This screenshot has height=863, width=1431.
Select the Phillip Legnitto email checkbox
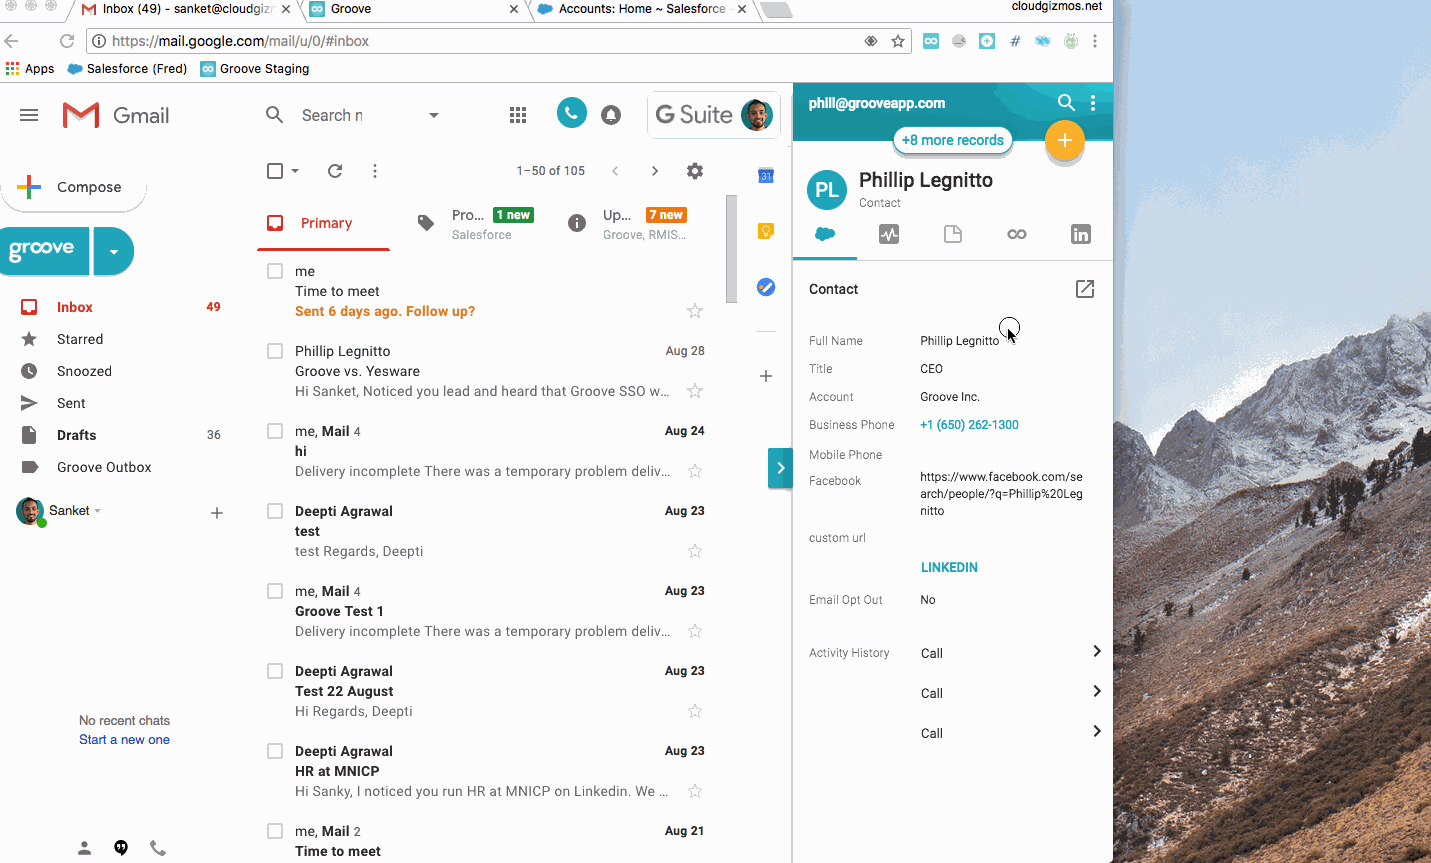point(275,351)
